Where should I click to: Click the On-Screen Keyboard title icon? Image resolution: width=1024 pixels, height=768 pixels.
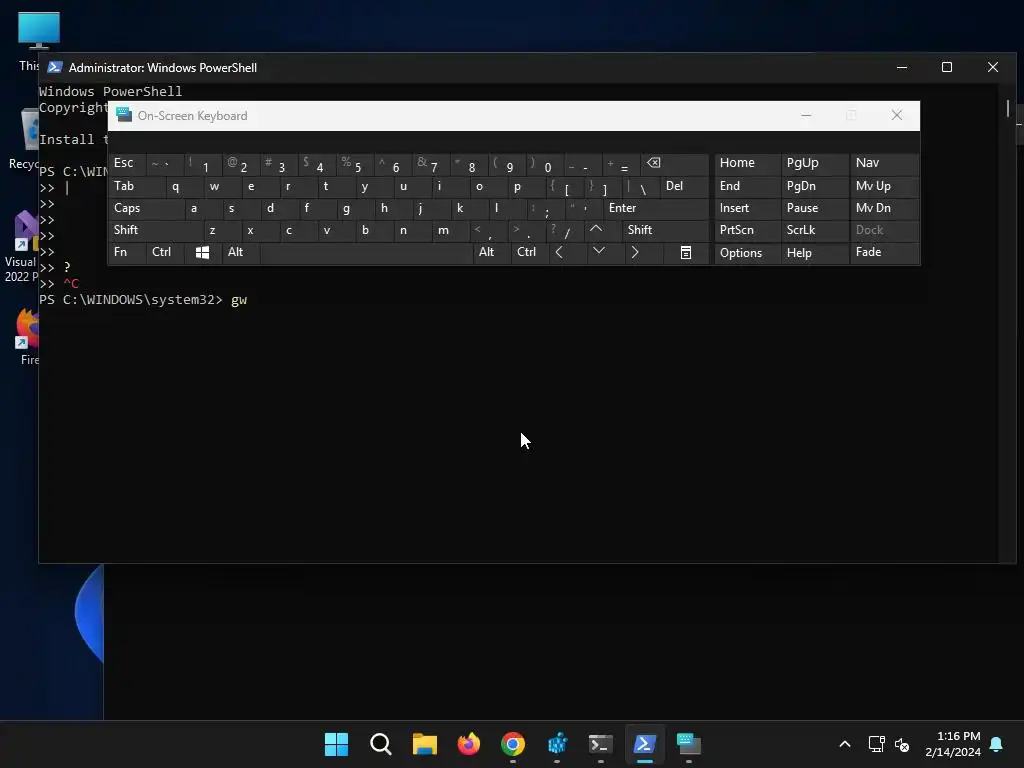tap(123, 116)
